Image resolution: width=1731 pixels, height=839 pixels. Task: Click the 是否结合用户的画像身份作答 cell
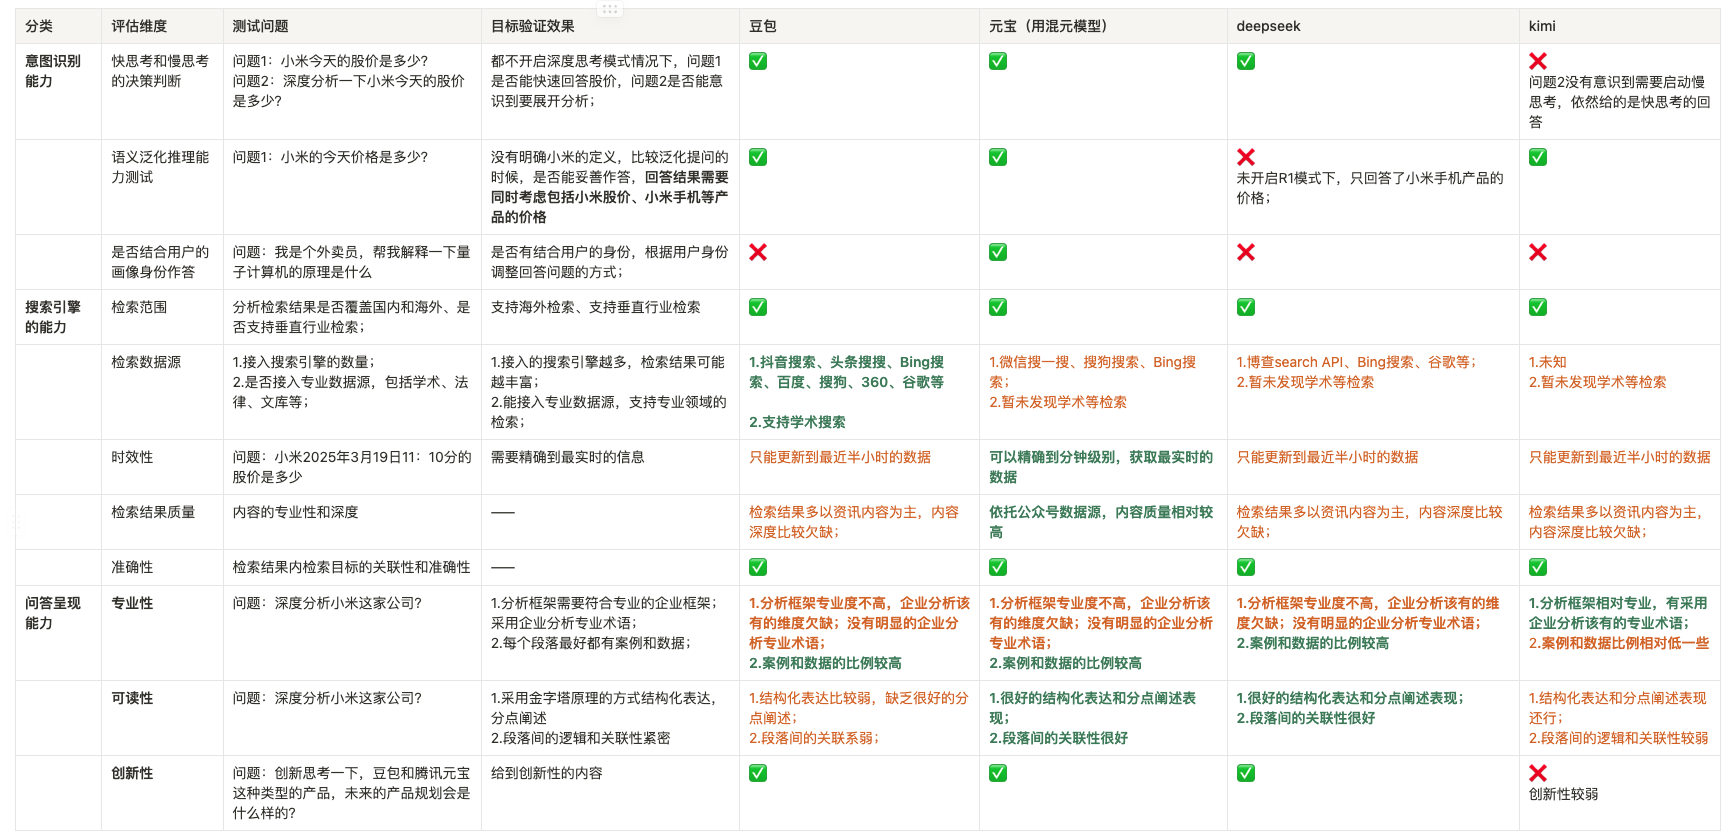point(162,262)
